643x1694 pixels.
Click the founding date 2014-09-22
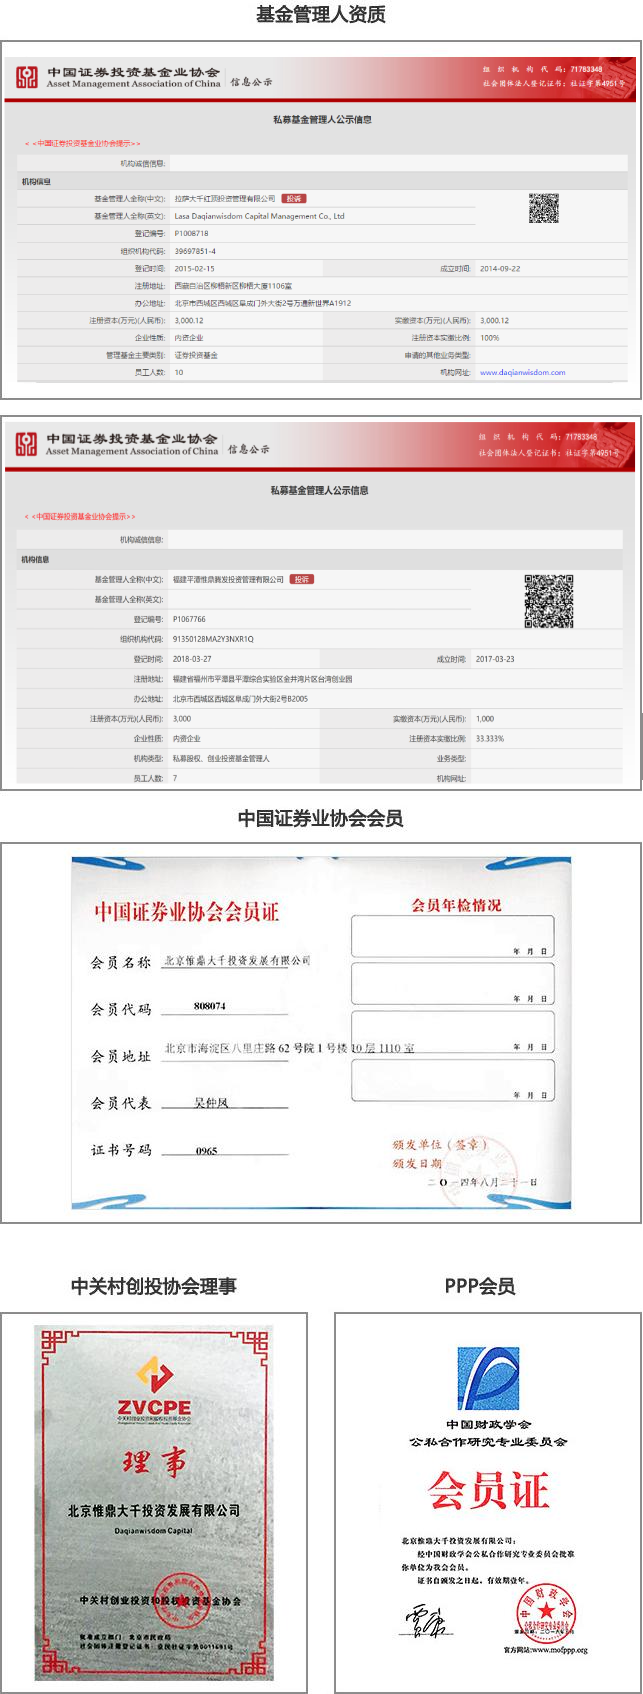pos(500,268)
